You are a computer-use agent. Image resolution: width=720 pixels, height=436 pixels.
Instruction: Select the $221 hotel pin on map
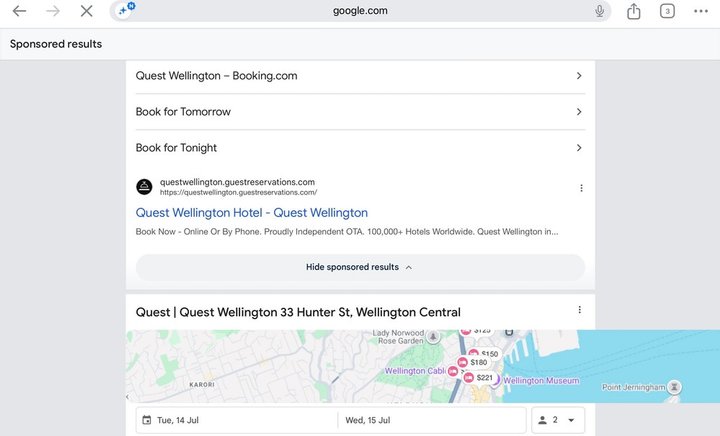point(478,378)
